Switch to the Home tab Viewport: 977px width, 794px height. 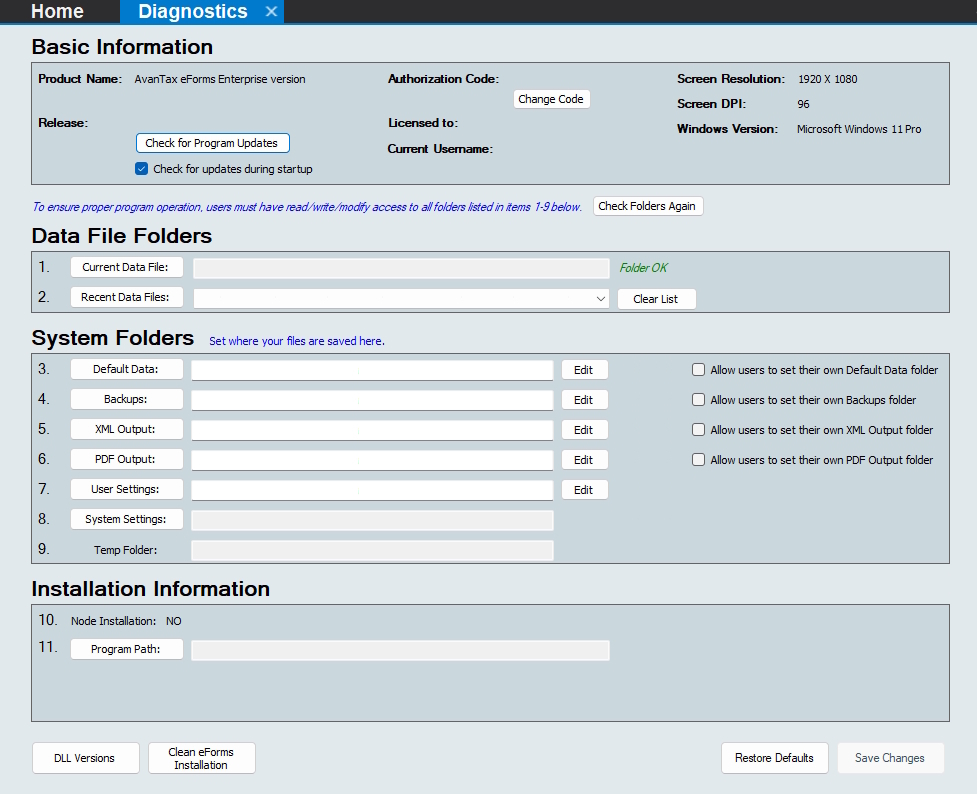57,12
